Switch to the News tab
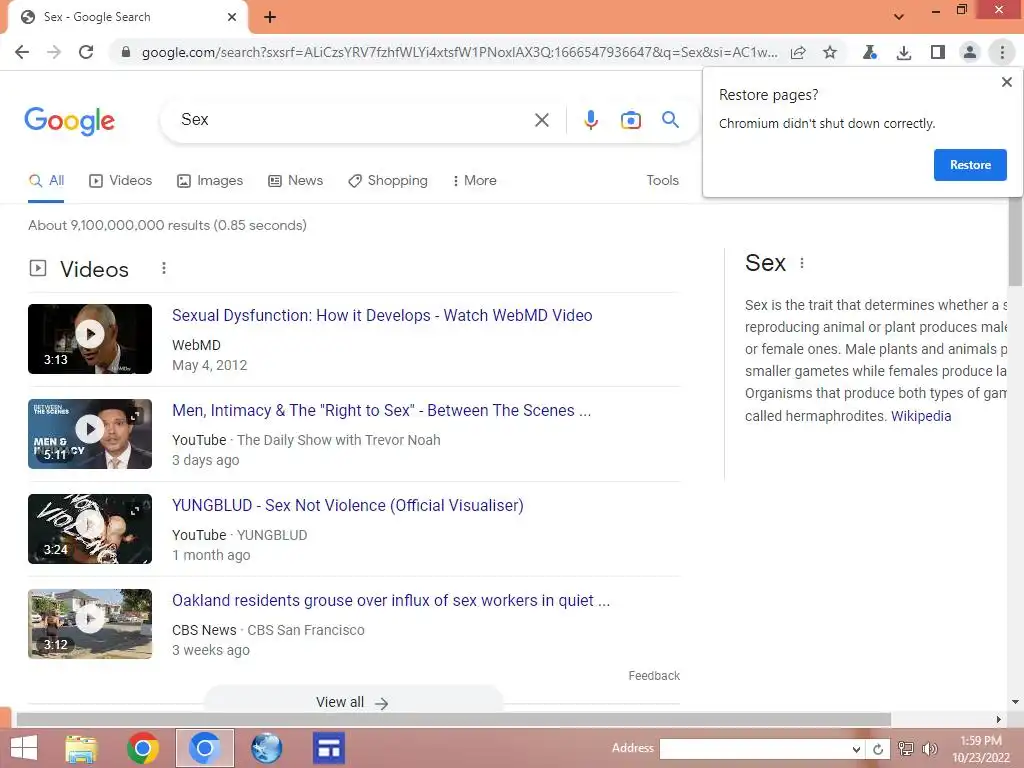 pos(295,181)
